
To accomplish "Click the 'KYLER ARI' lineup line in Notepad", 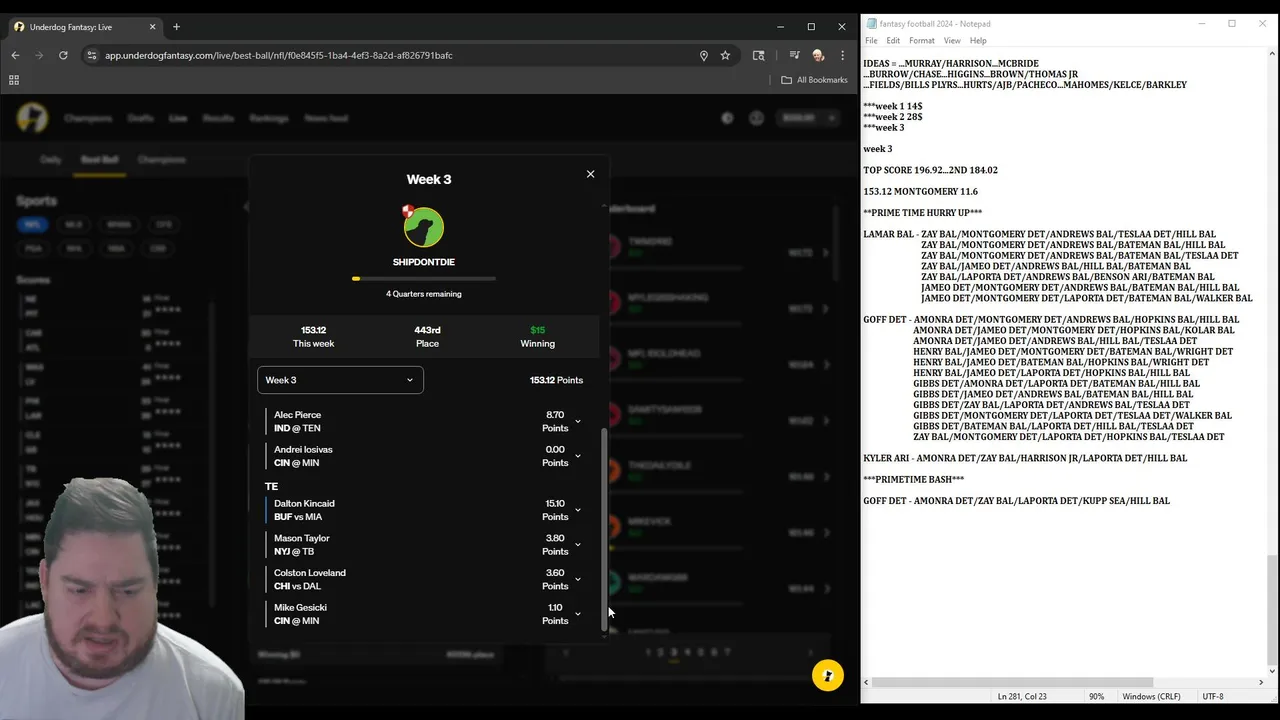I will pos(1025,458).
